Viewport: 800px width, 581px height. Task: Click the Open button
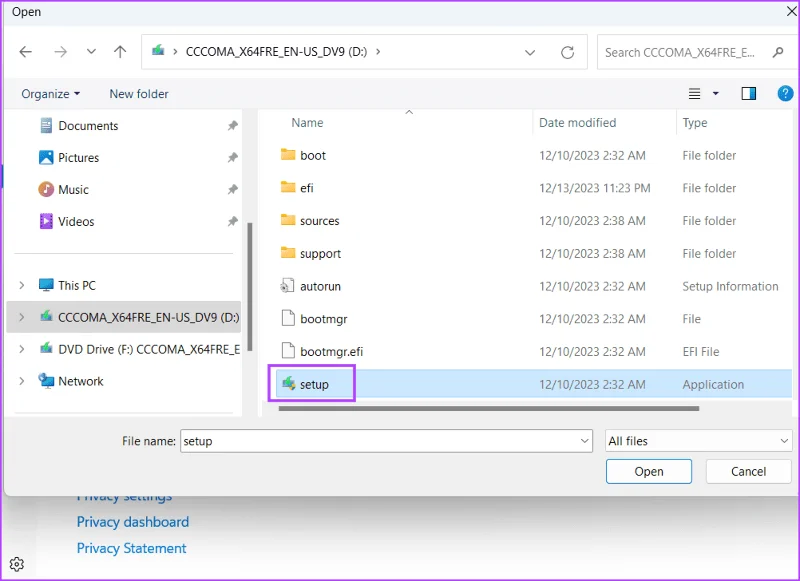coord(648,471)
